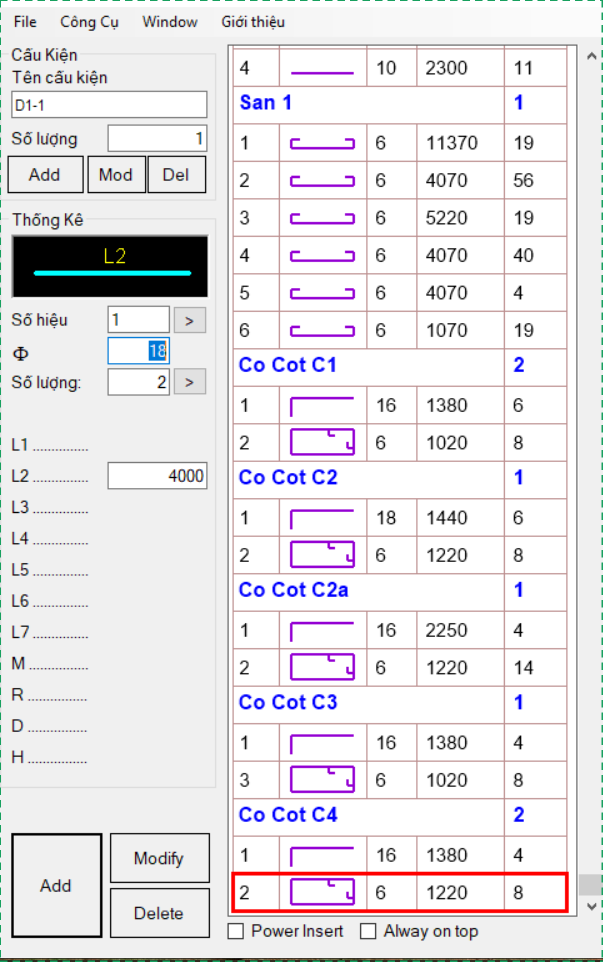Click the U-bar shape icon in San 1 row 1
Viewport: 603px width, 962px height.
(x=323, y=144)
